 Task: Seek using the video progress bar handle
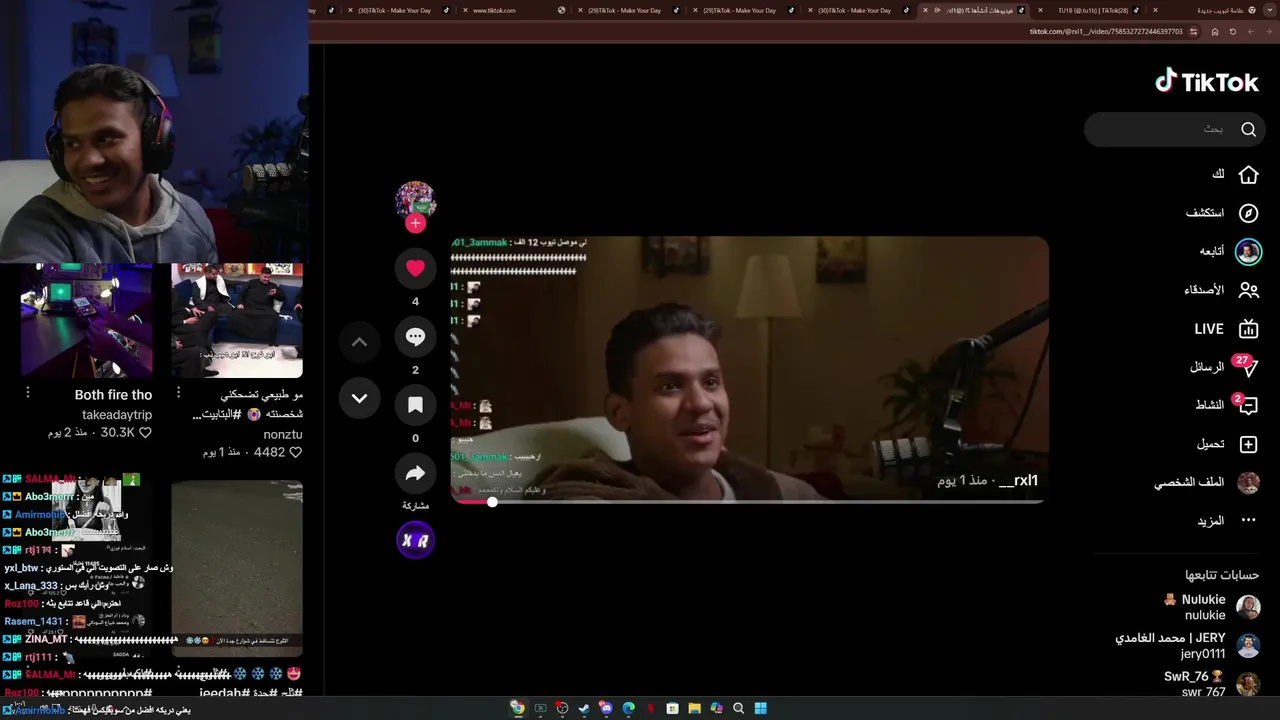click(x=492, y=501)
